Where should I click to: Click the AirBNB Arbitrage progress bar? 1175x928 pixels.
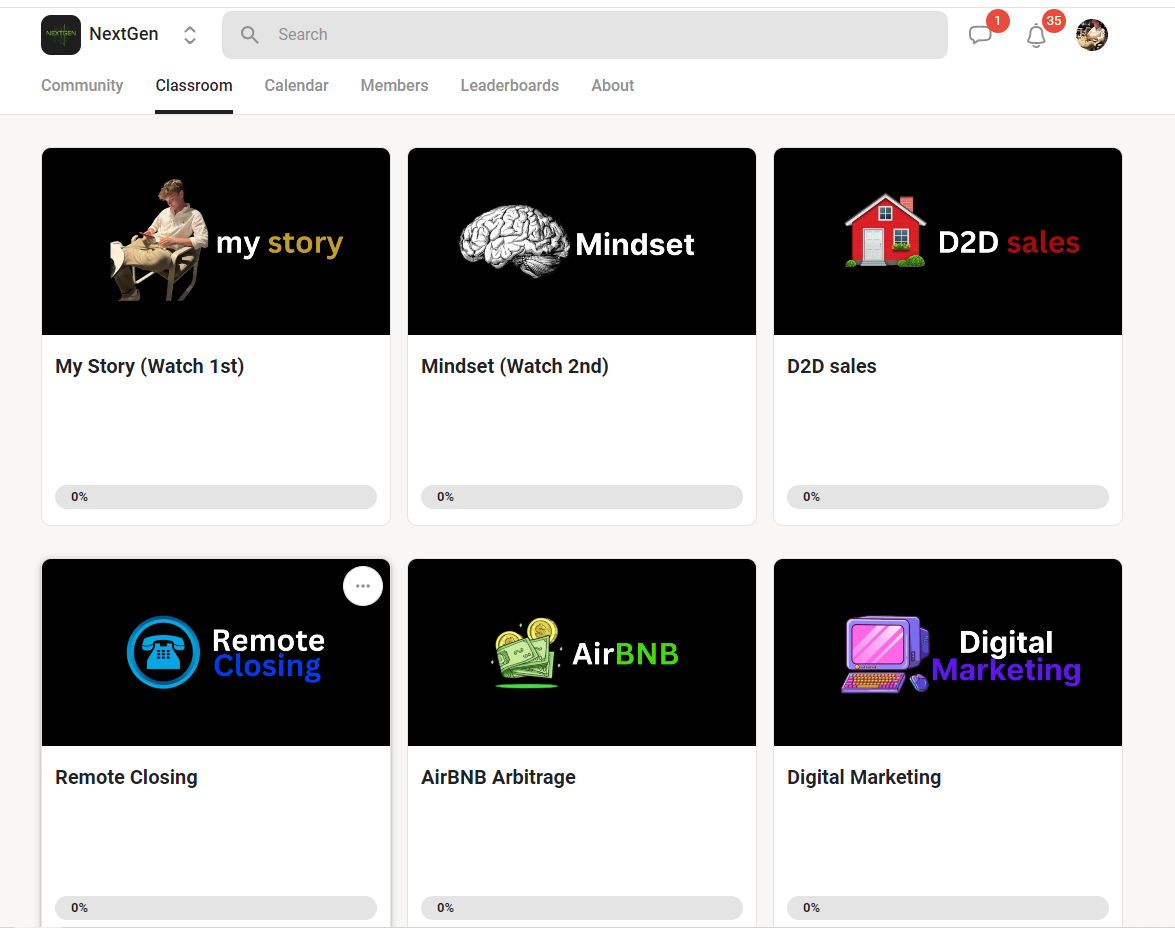(582, 908)
